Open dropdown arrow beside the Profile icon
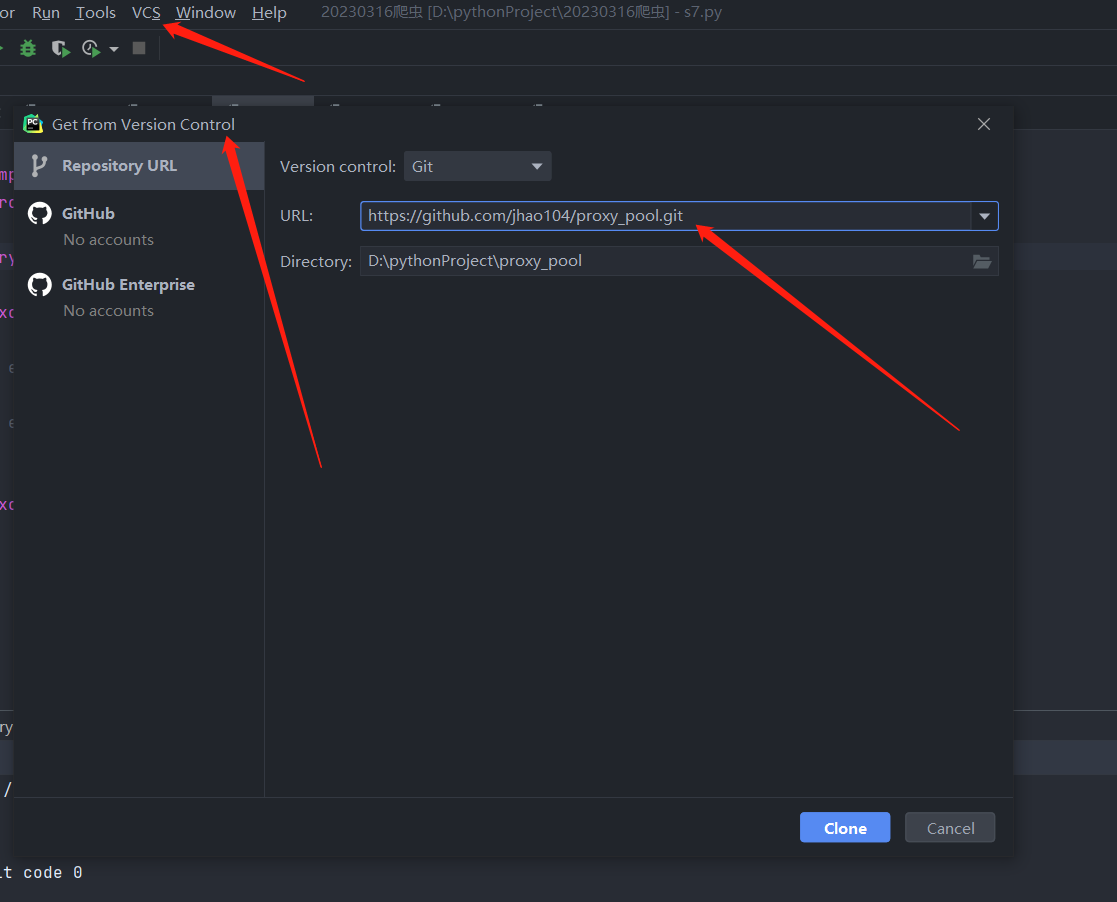The height and width of the screenshot is (902, 1117). (x=114, y=49)
